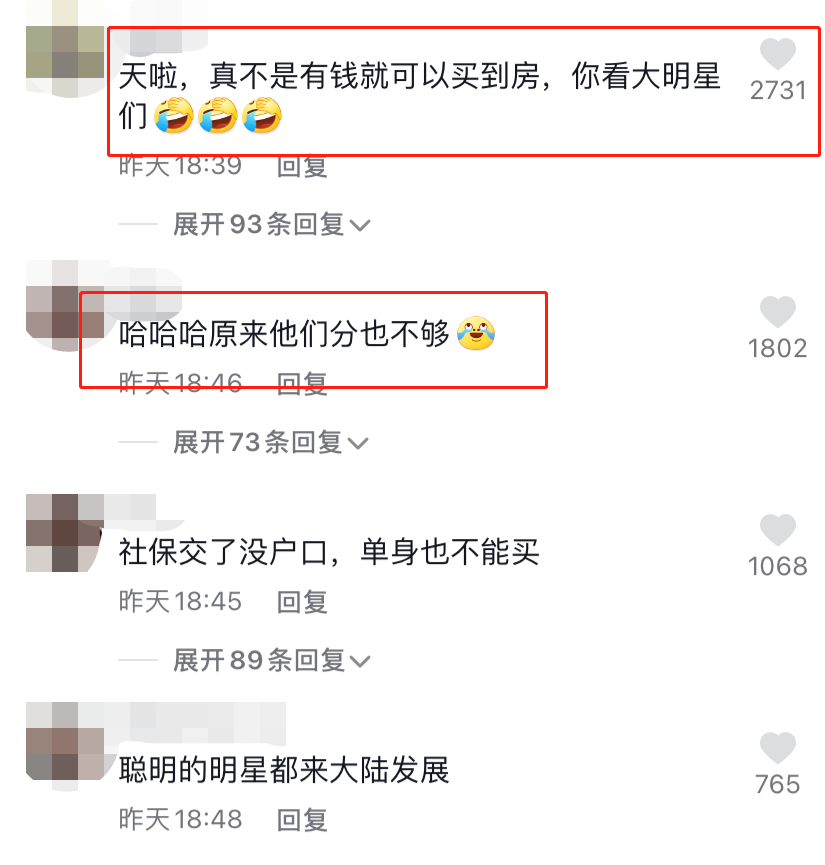
Task: Expand the 93 replies thread
Action: 271,225
